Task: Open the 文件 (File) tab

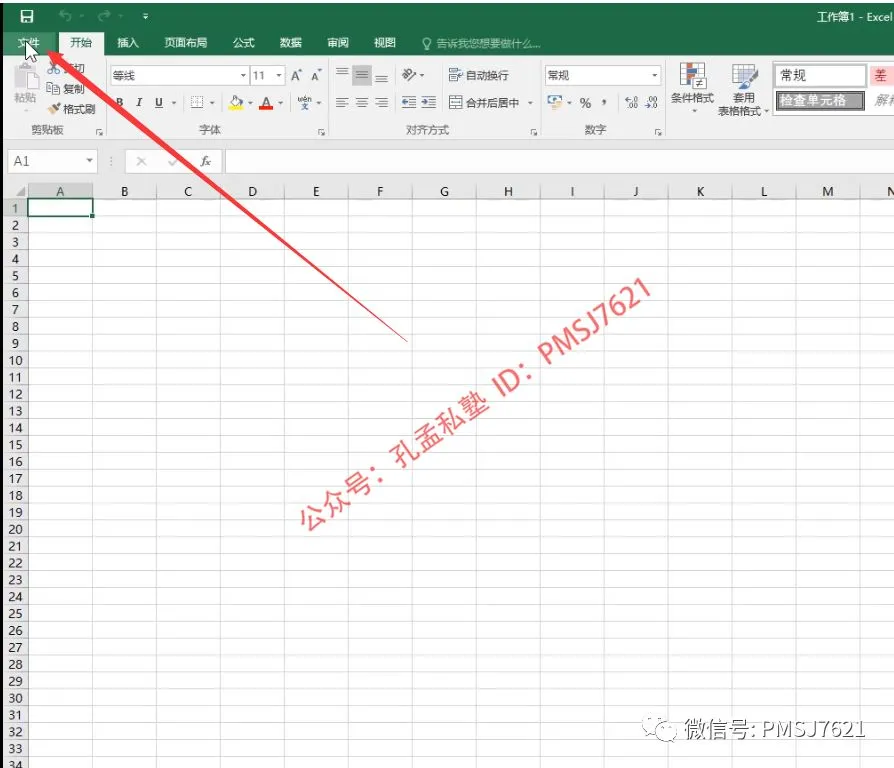Action: 29,43
